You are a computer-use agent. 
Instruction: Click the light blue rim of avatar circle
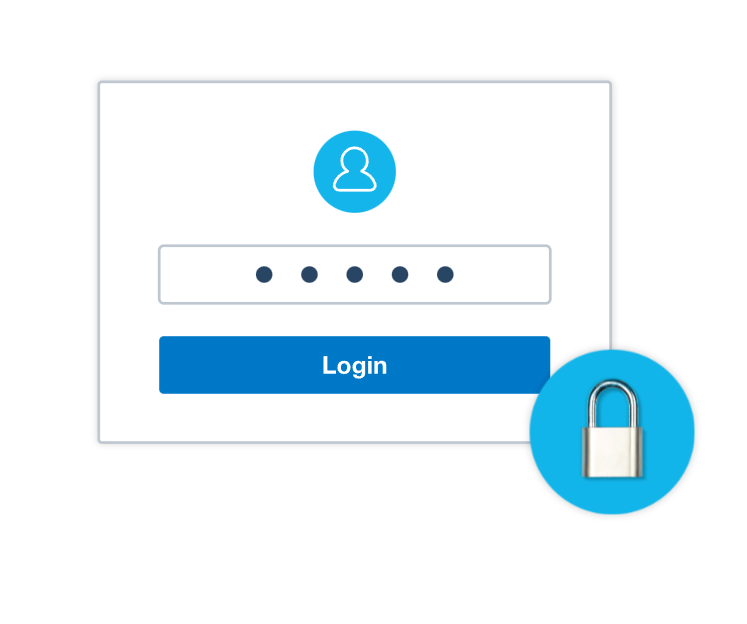click(x=317, y=171)
